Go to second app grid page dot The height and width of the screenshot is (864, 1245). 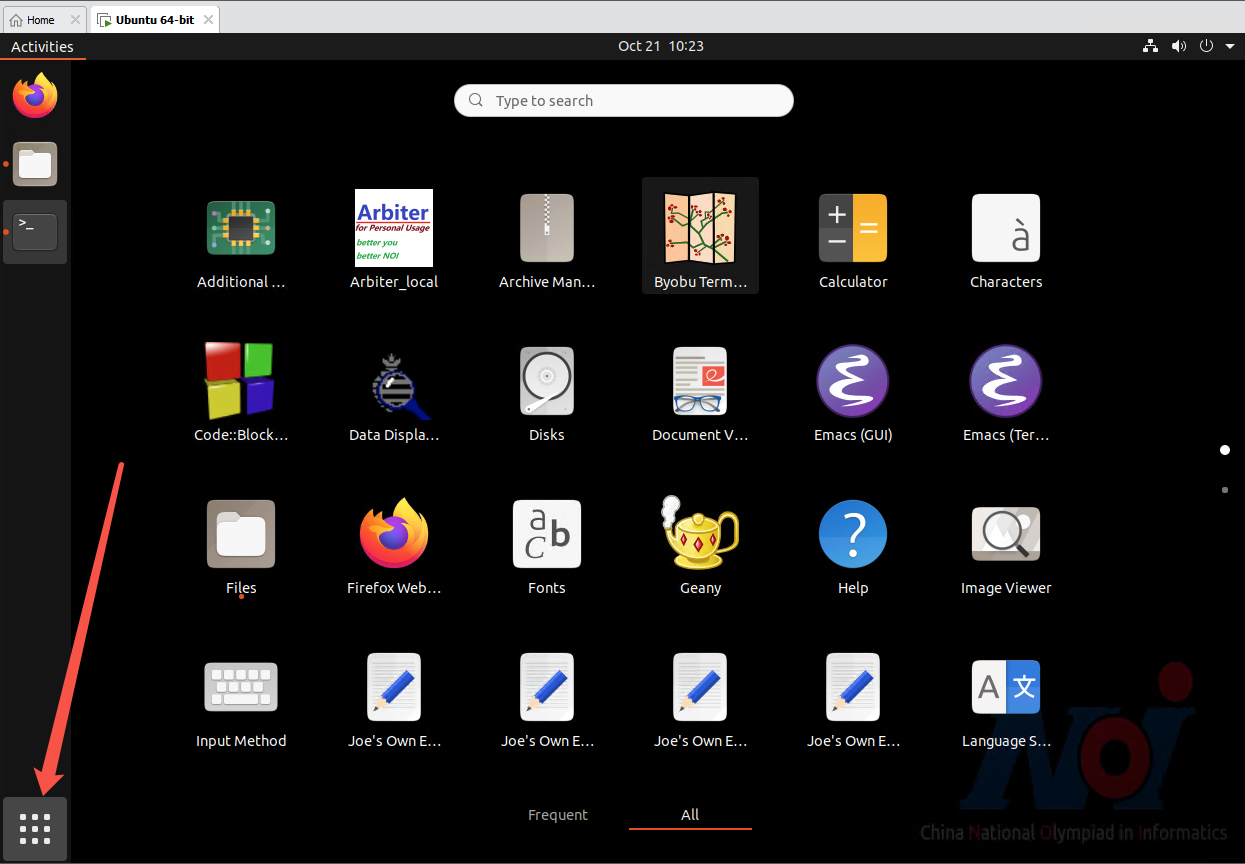point(1225,490)
